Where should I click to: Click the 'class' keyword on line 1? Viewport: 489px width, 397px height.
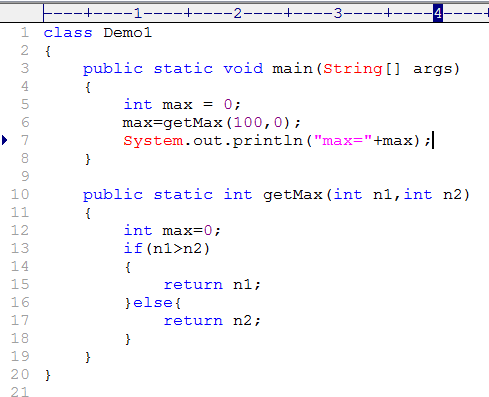point(68,33)
